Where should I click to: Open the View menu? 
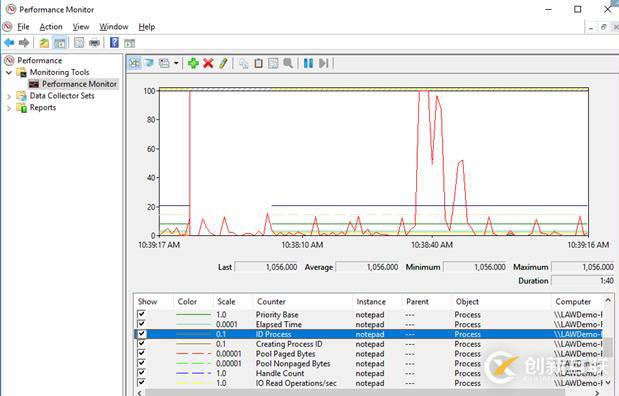pyautogui.click(x=81, y=27)
